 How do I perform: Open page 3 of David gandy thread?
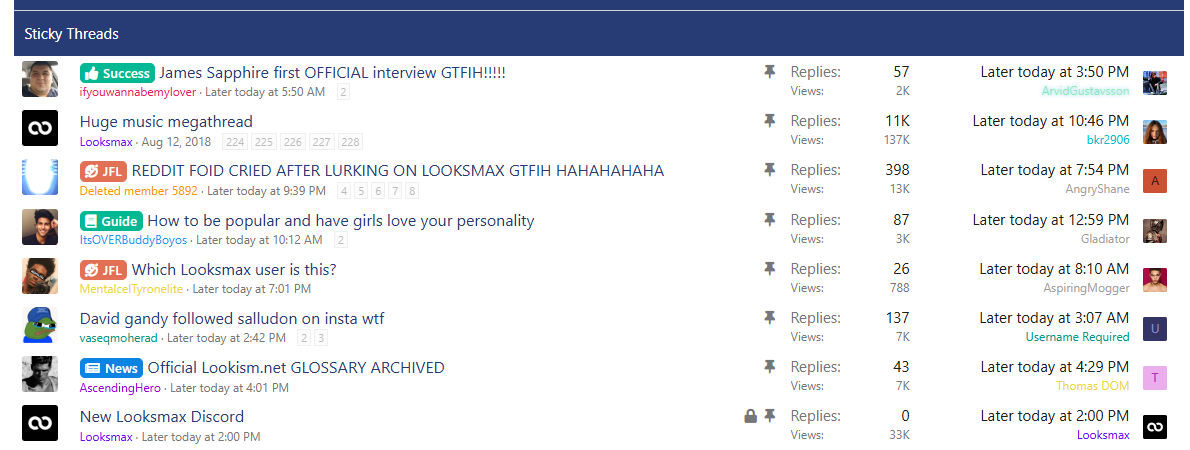tap(321, 338)
